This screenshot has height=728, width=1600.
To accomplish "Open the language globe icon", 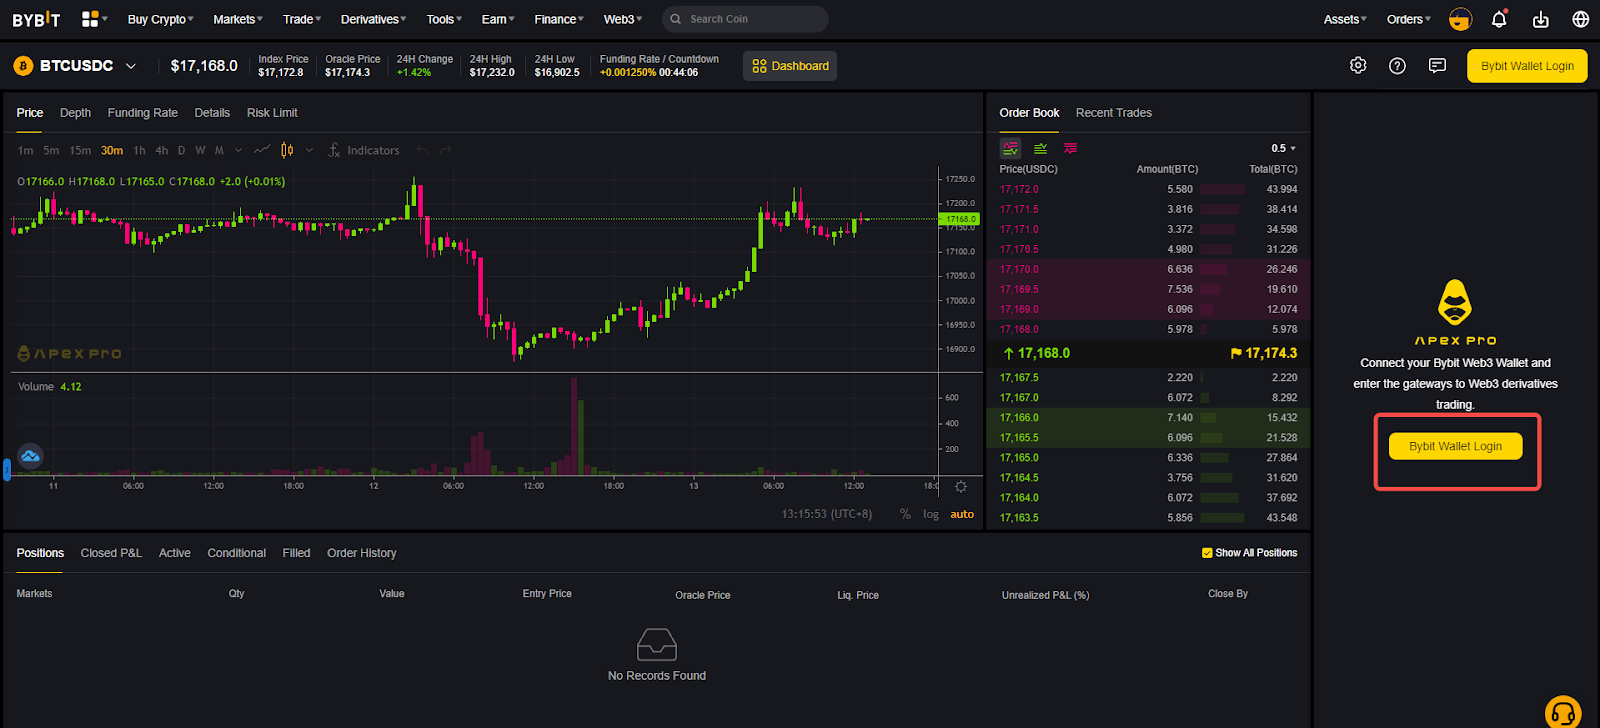I will (1581, 19).
